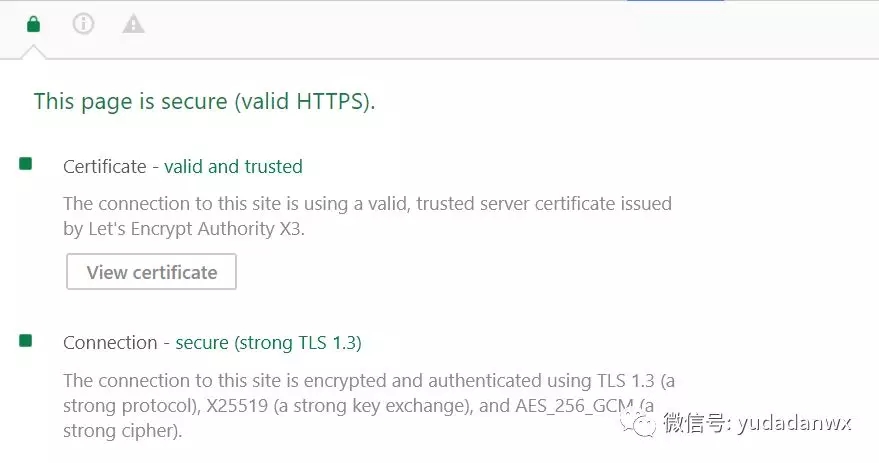Viewport: 879px width, 463px height.
Task: Click the X25519 key exchange text
Action: click(x=237, y=405)
